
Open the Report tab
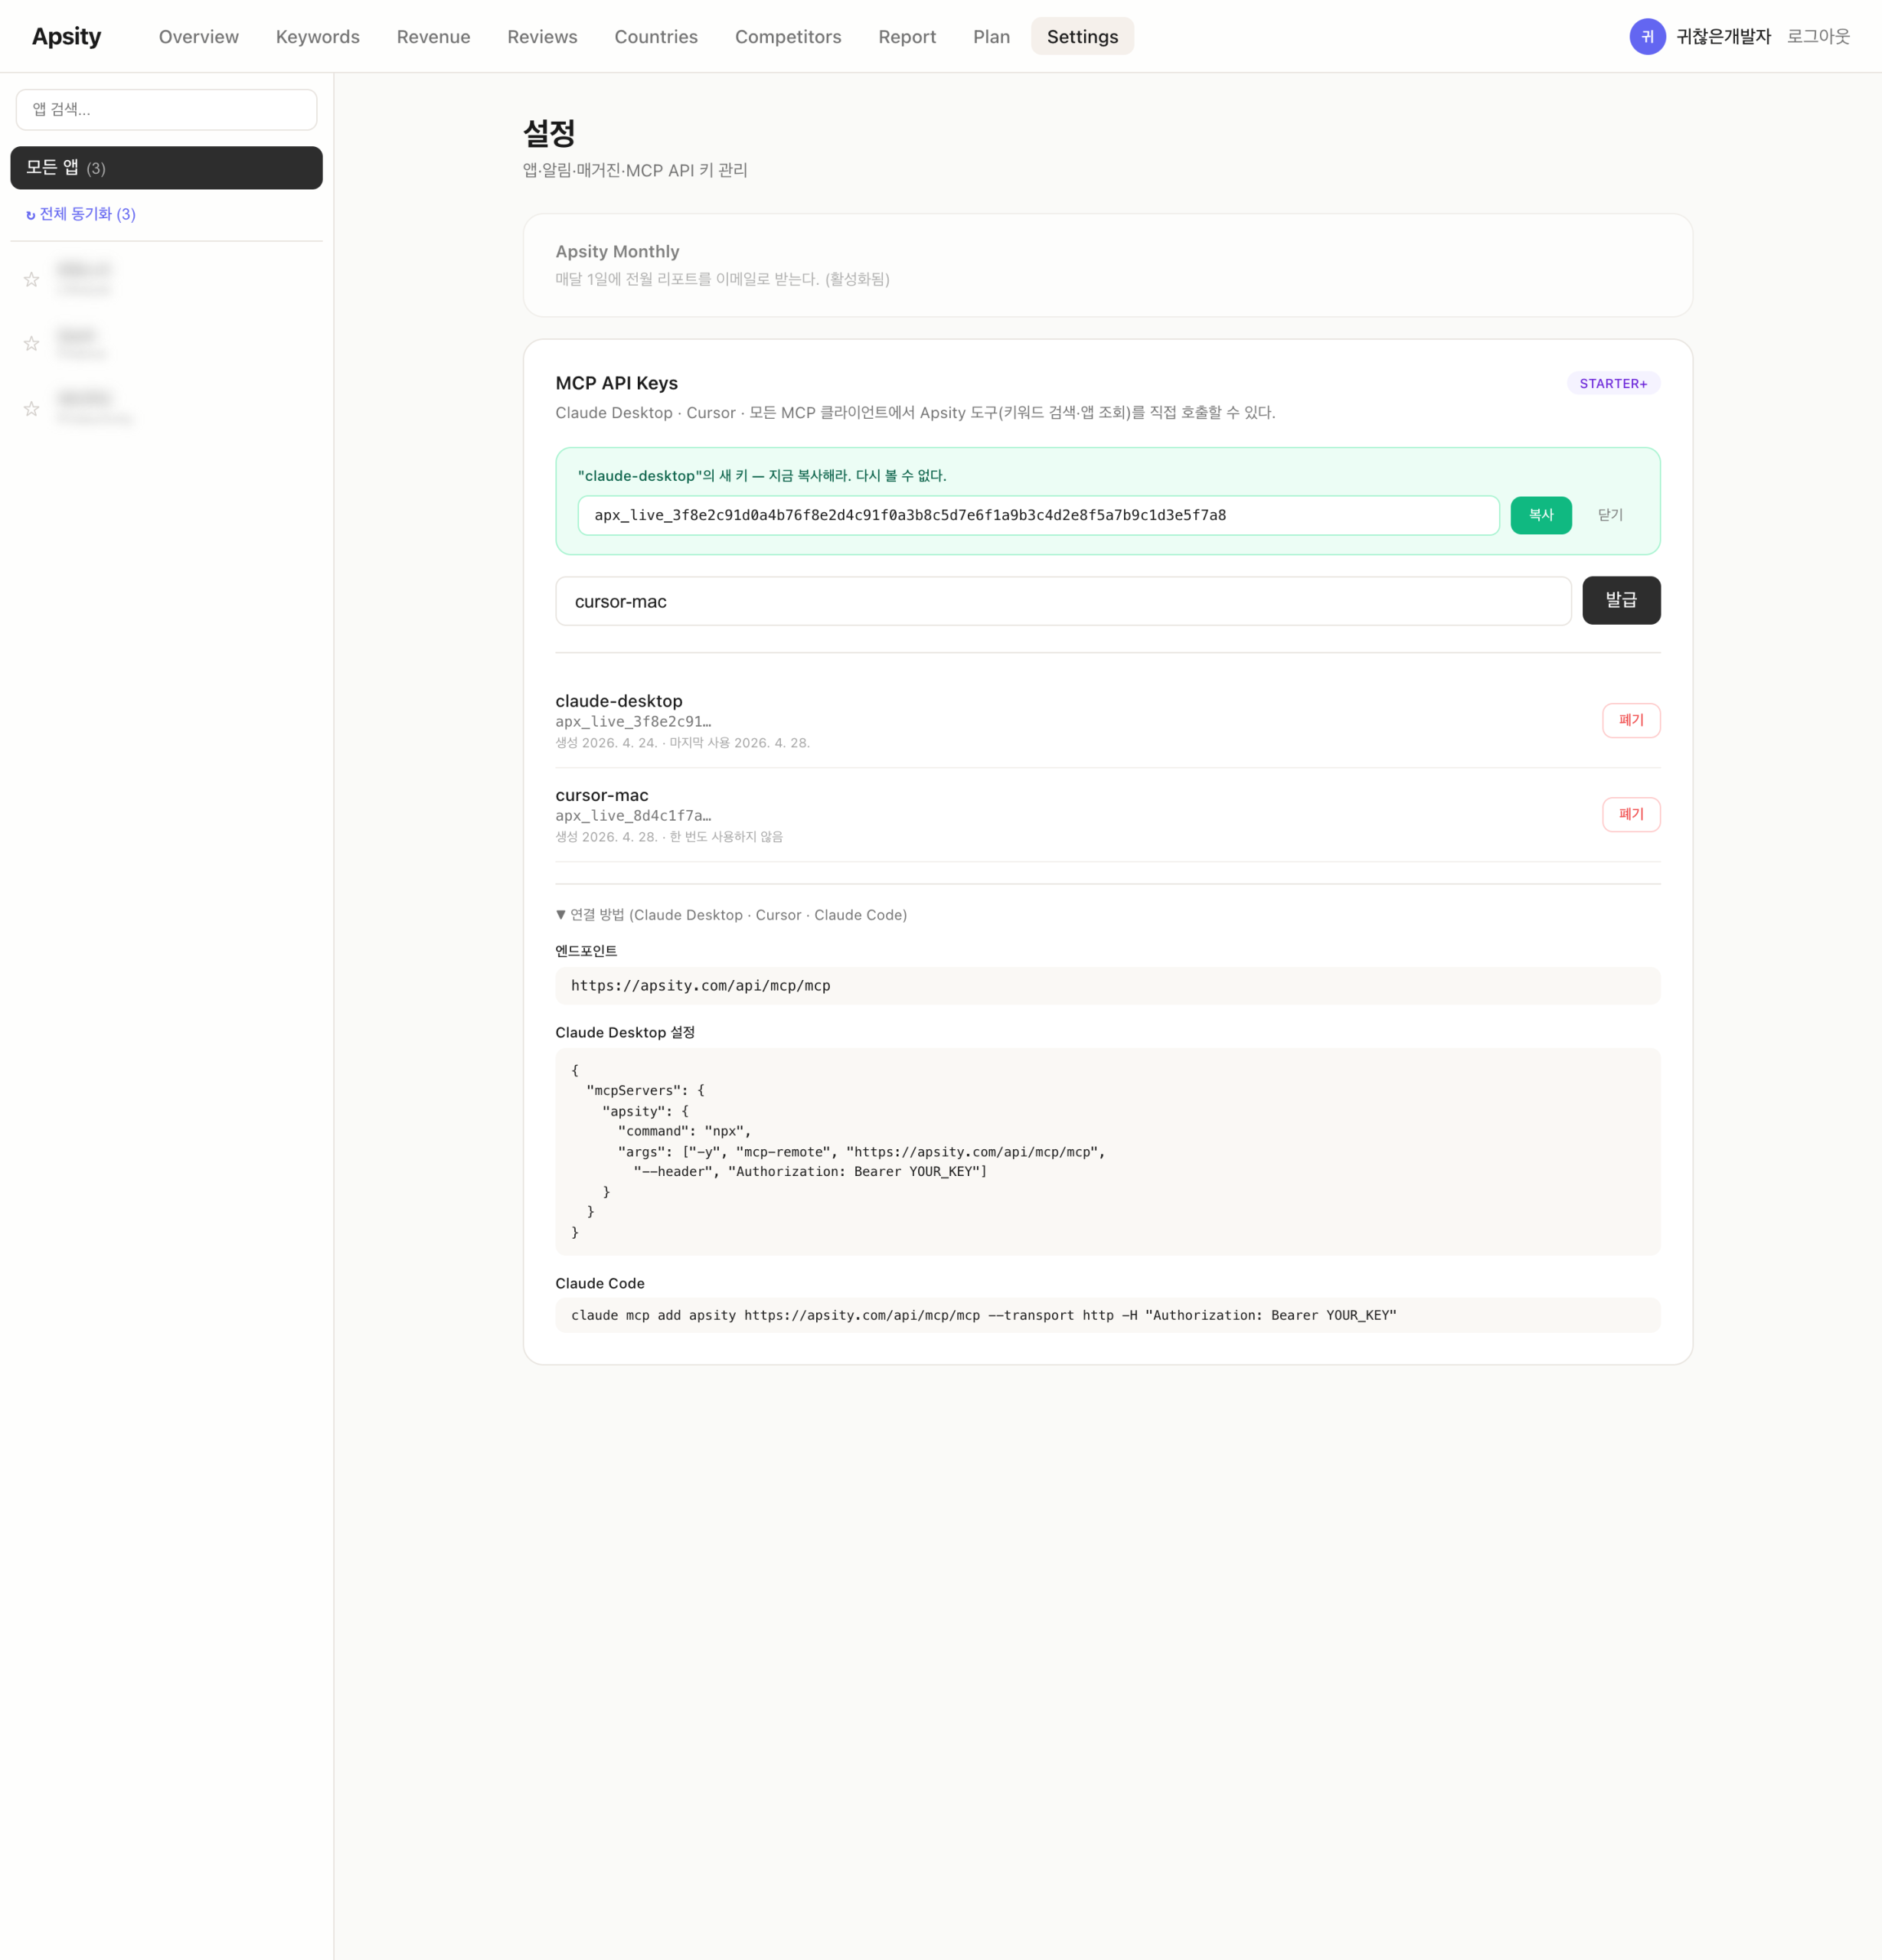point(906,36)
